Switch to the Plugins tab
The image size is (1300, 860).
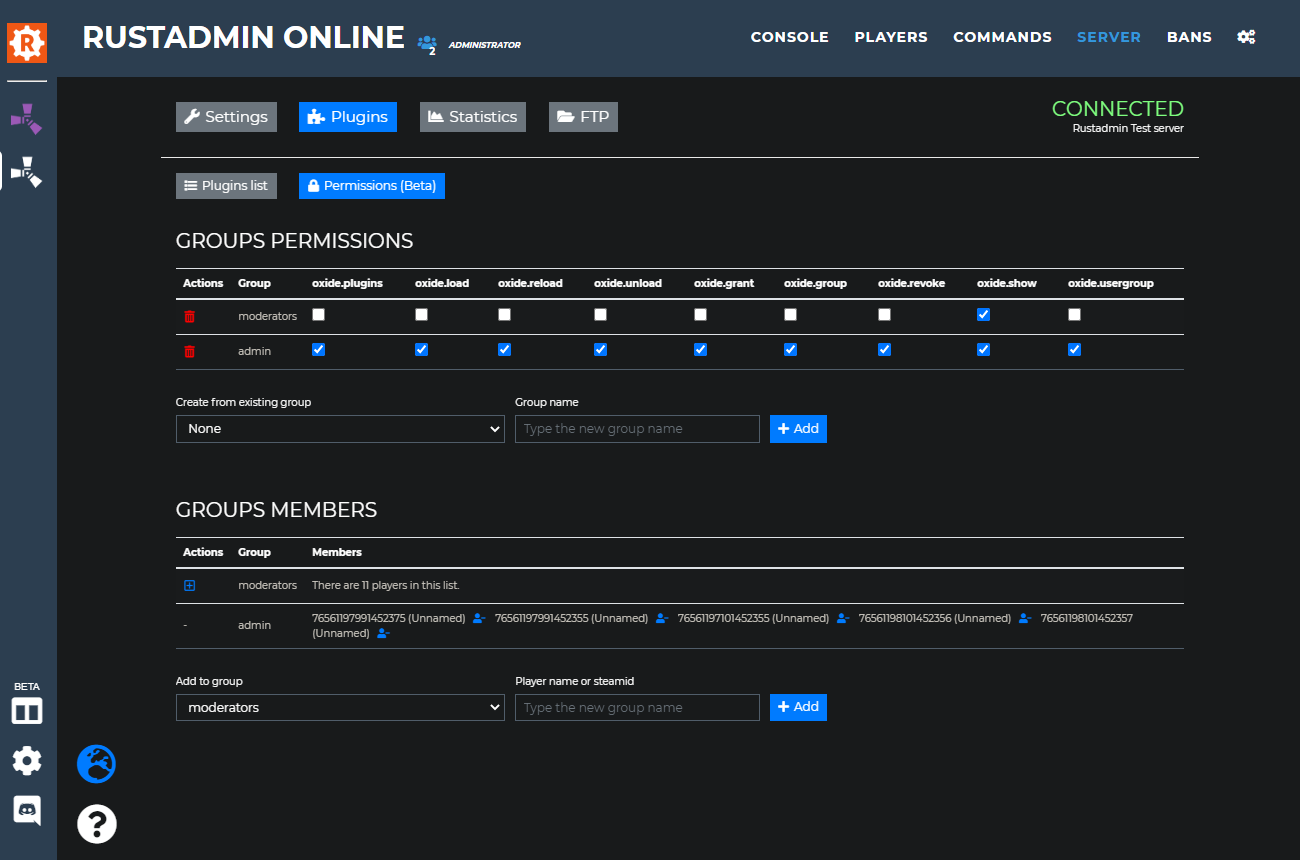348,117
